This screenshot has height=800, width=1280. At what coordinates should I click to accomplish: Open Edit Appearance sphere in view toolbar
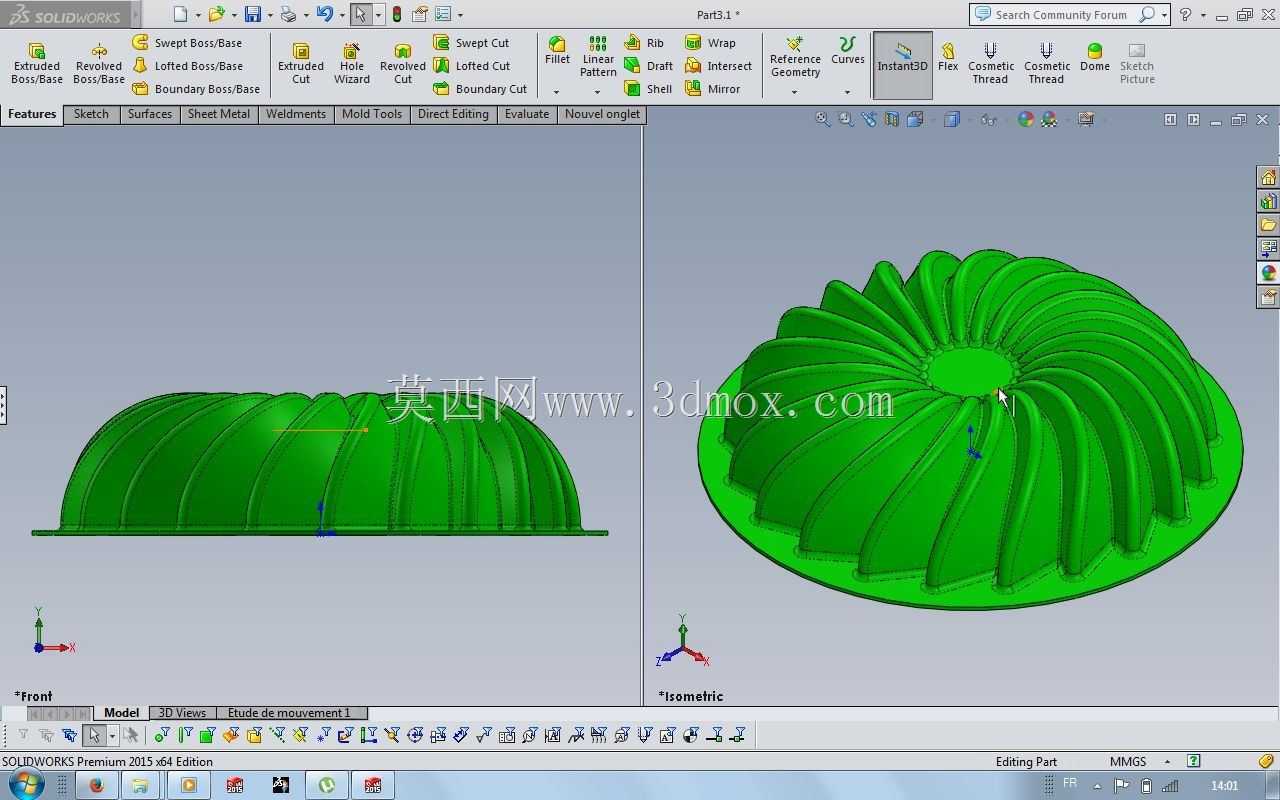click(x=1026, y=119)
